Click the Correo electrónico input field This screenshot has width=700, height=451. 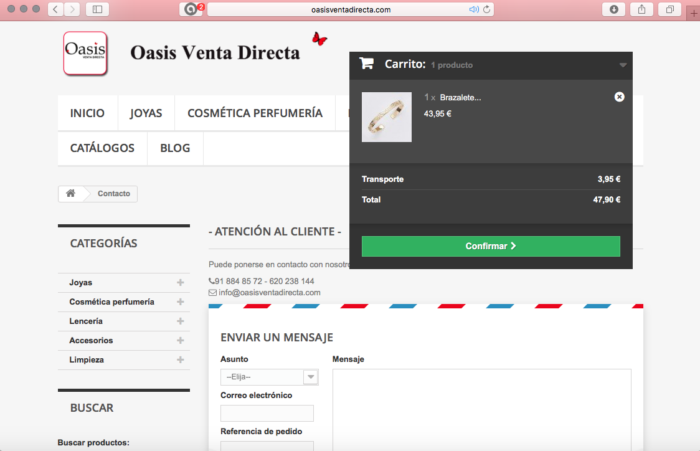pos(267,413)
